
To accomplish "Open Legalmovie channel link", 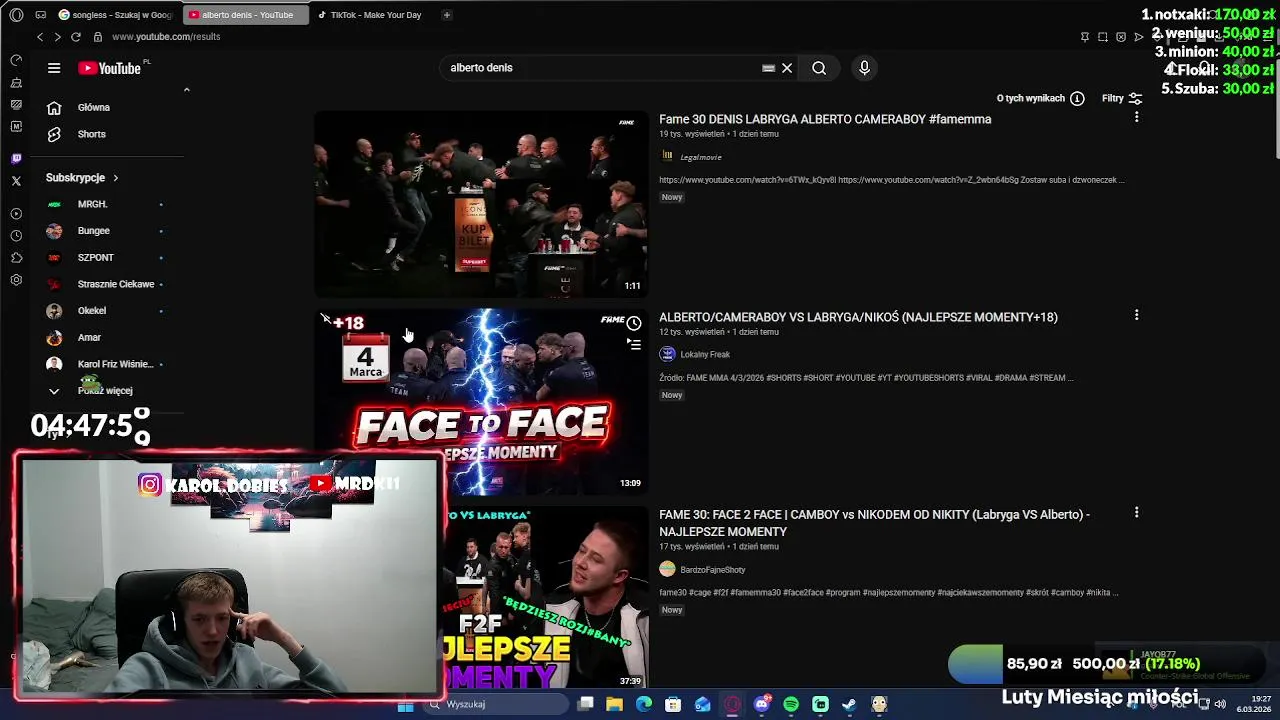I will [700, 157].
